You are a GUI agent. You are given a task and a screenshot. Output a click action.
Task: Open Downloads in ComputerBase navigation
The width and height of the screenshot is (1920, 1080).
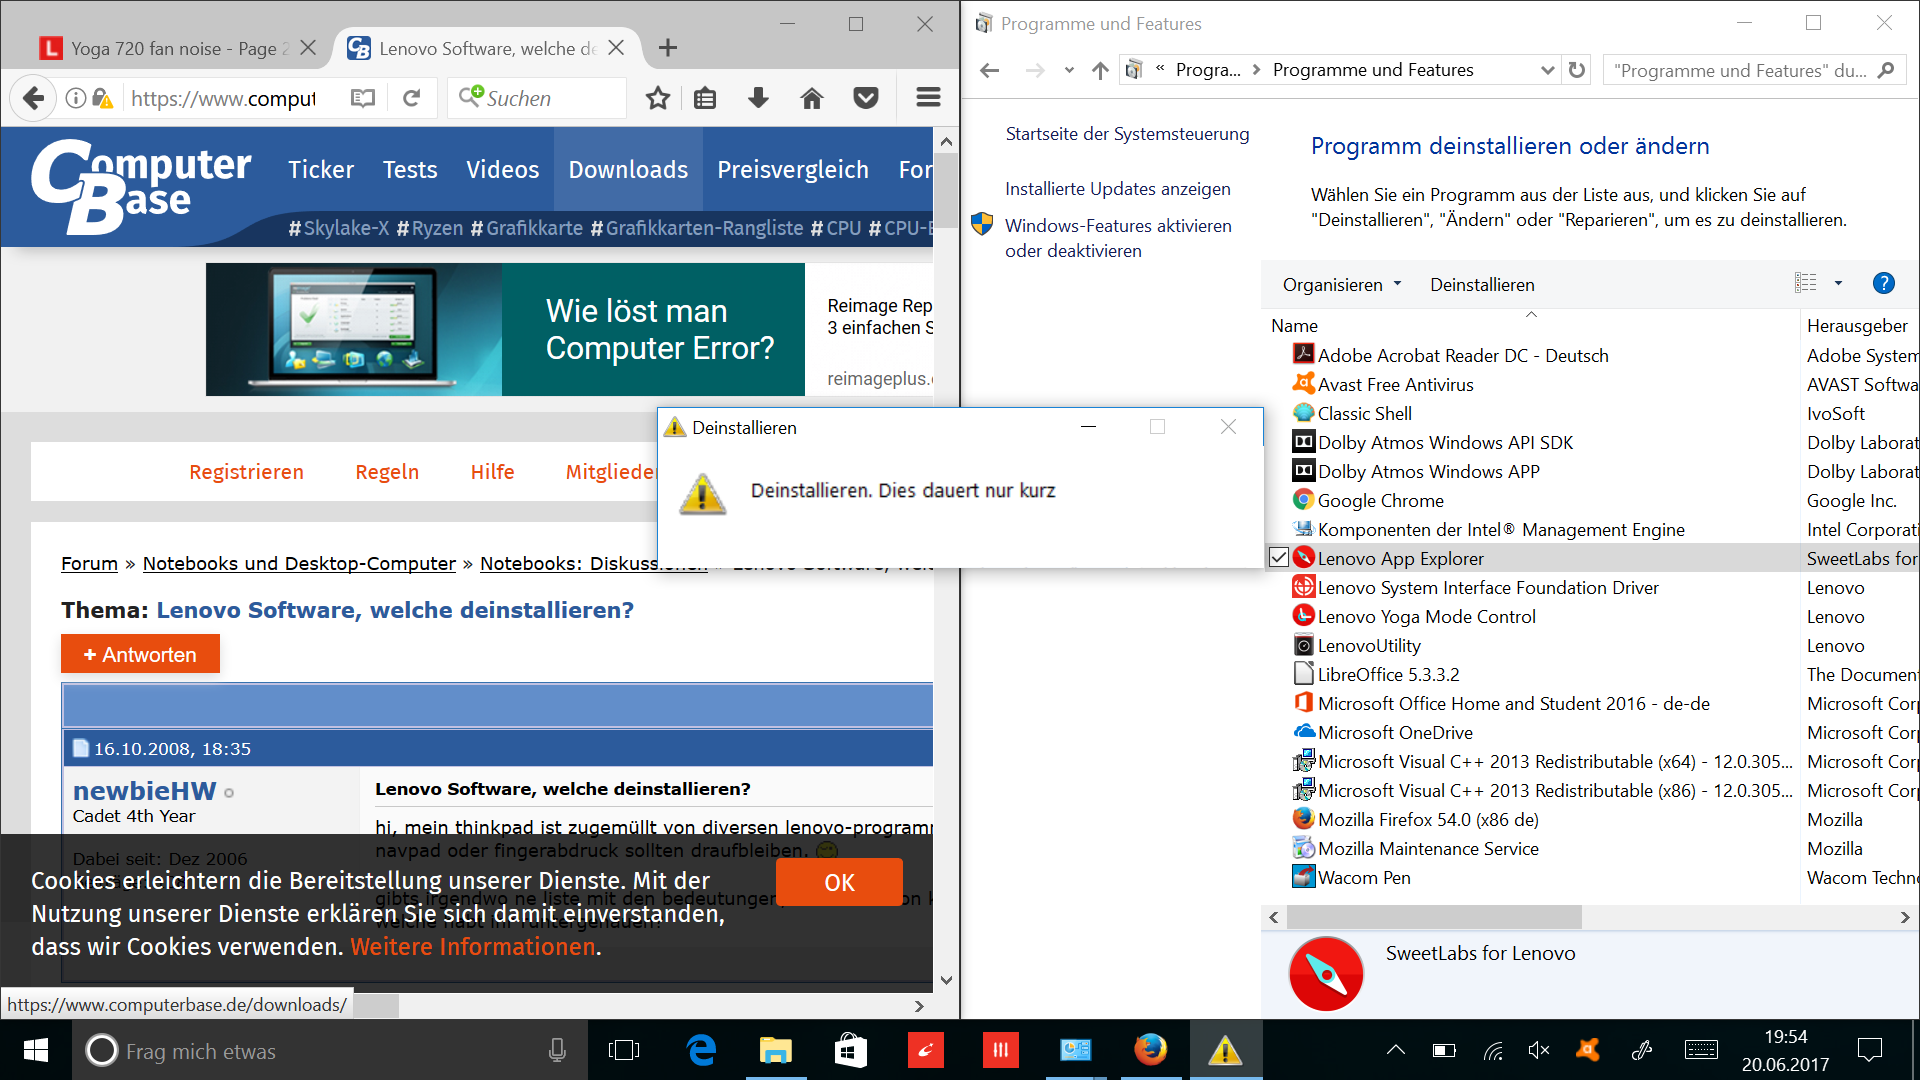628,170
